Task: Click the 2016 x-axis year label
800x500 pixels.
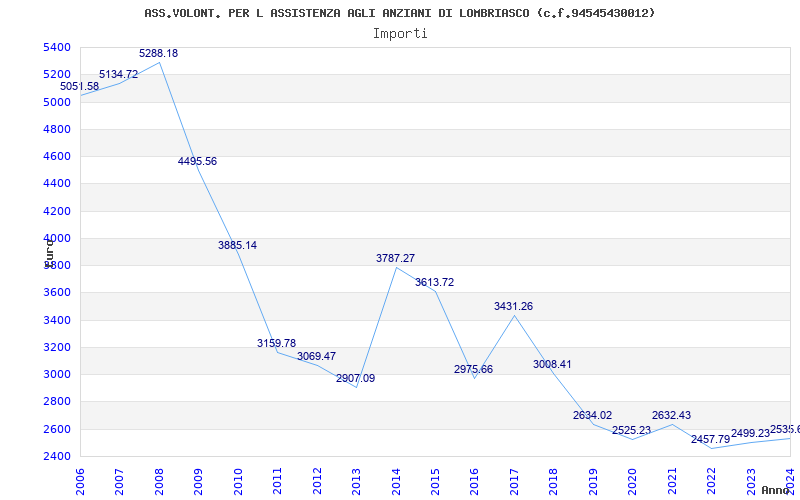Action: point(474,482)
